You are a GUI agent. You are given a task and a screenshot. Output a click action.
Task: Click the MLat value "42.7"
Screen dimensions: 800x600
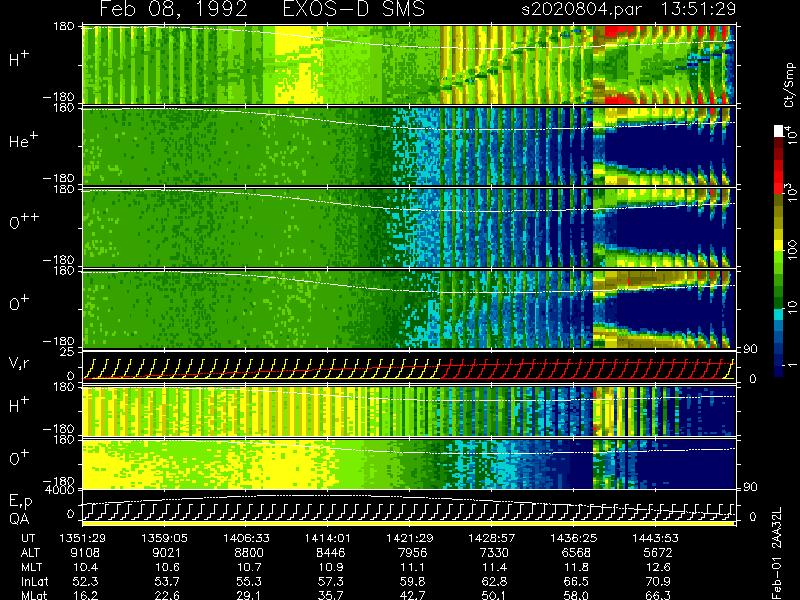pos(413,595)
